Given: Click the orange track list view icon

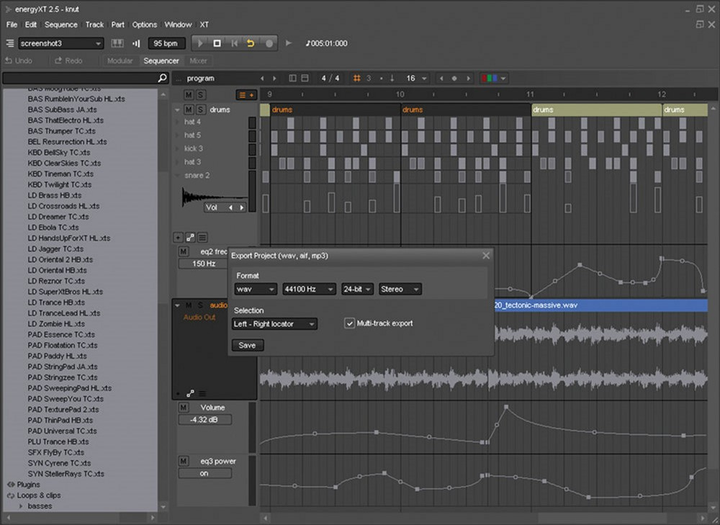Looking at the screenshot, I should (242, 95).
